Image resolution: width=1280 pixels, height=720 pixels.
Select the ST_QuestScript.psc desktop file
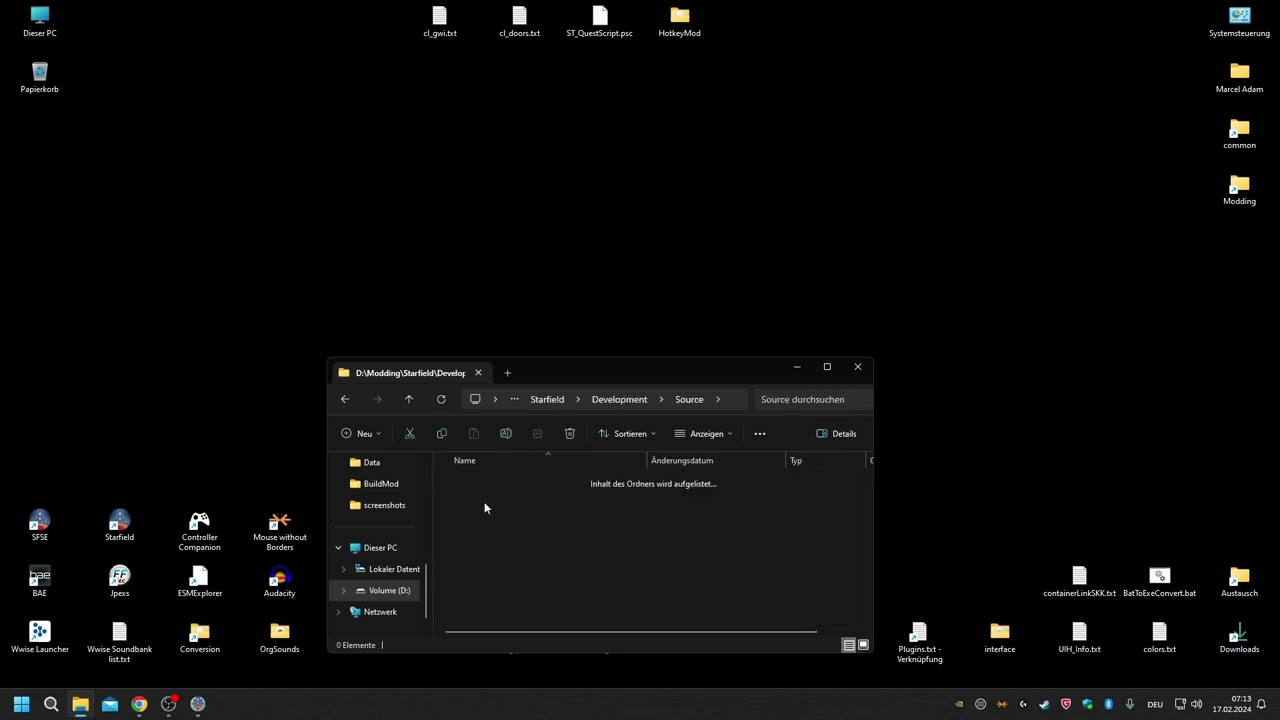pos(599,22)
